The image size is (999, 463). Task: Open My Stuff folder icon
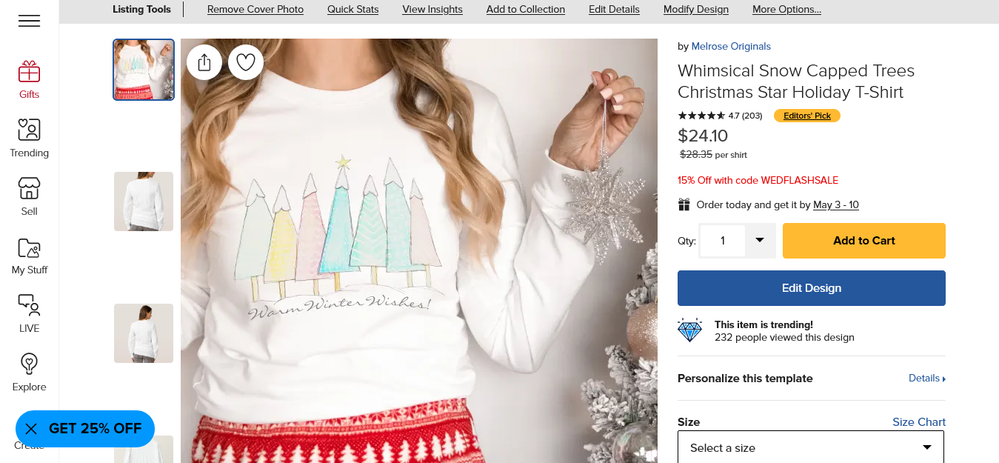[x=29, y=248]
